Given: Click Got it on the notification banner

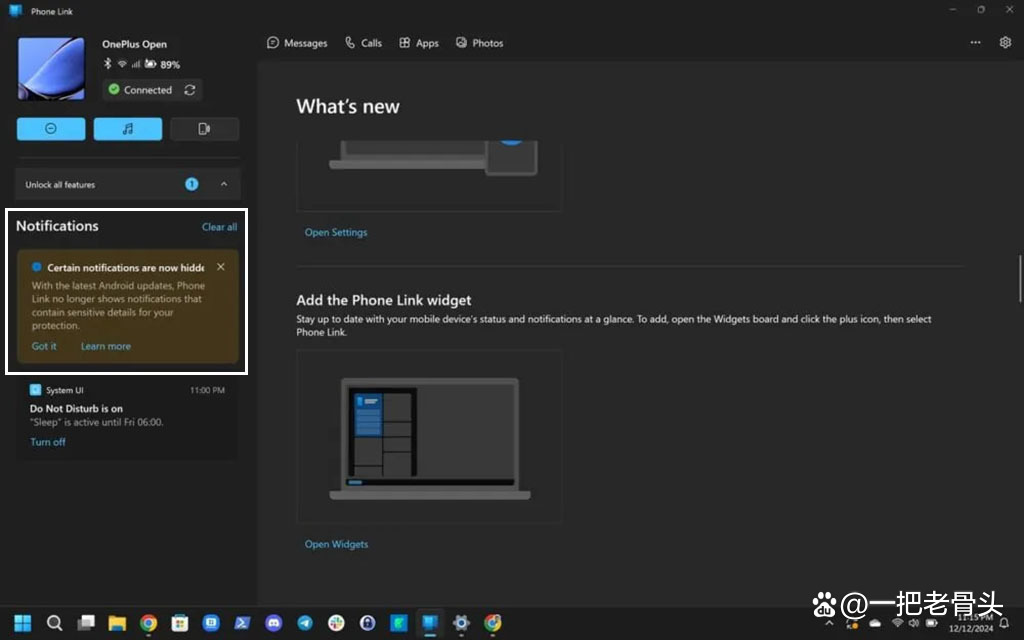Looking at the screenshot, I should 44,346.
